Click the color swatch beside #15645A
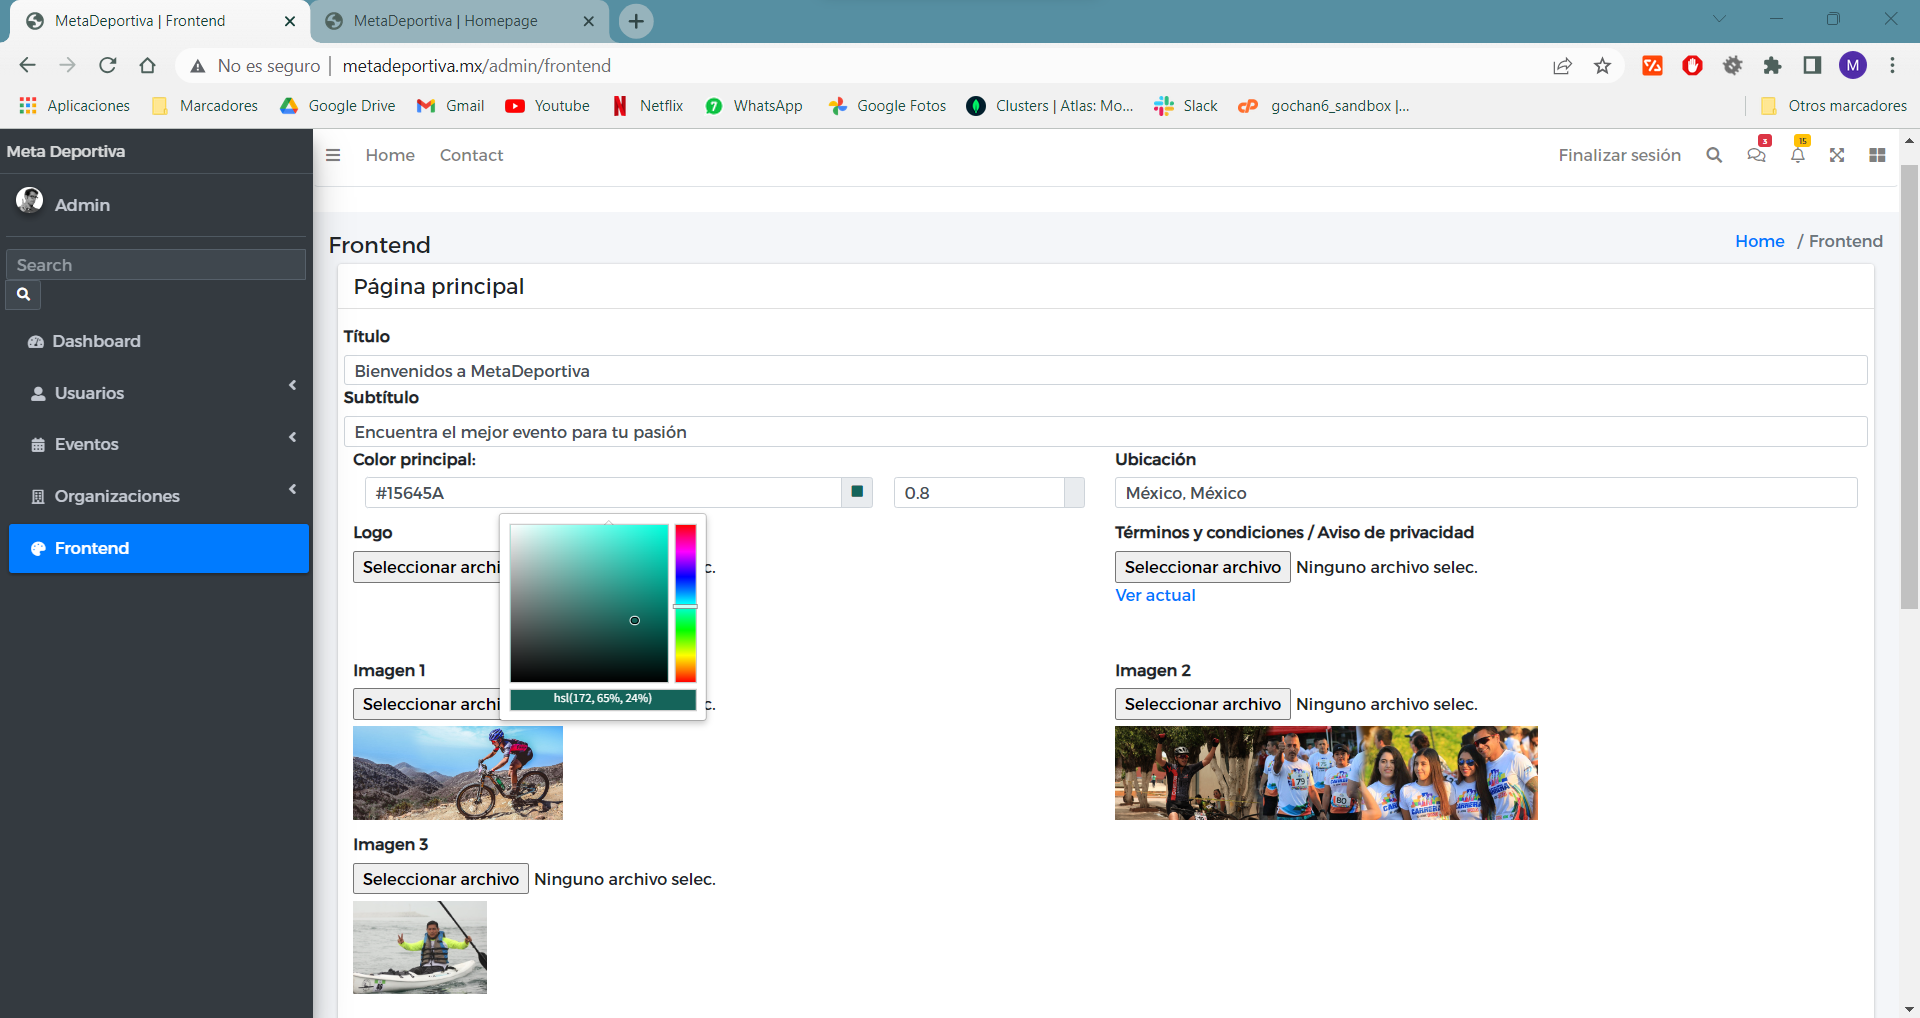Screen dimensions: 1920x1018 tap(857, 492)
